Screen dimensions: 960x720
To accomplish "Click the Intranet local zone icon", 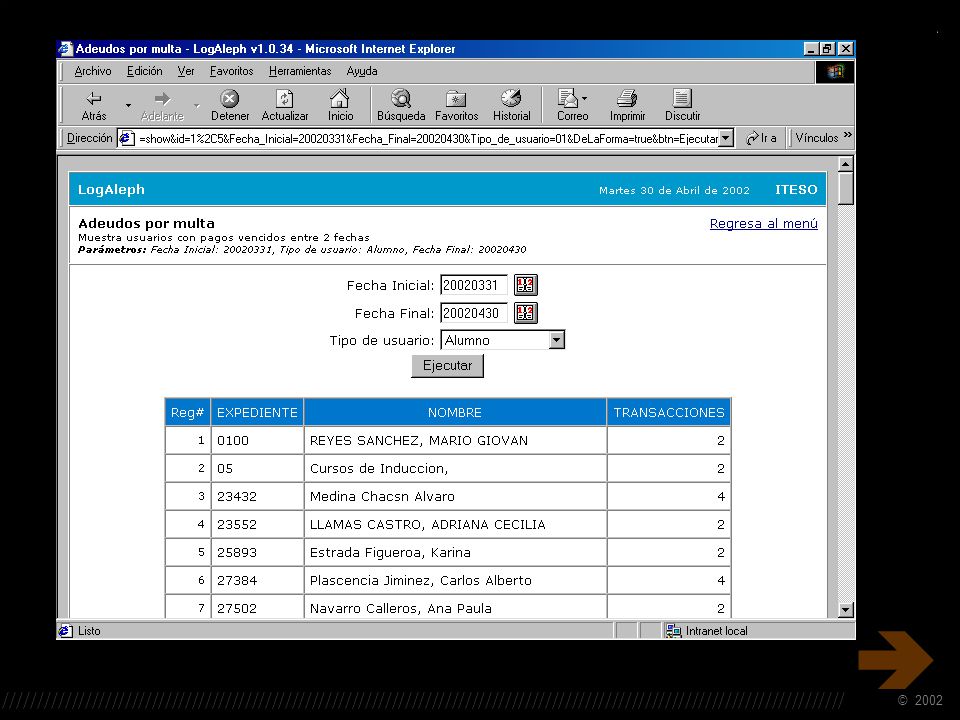I will (673, 631).
